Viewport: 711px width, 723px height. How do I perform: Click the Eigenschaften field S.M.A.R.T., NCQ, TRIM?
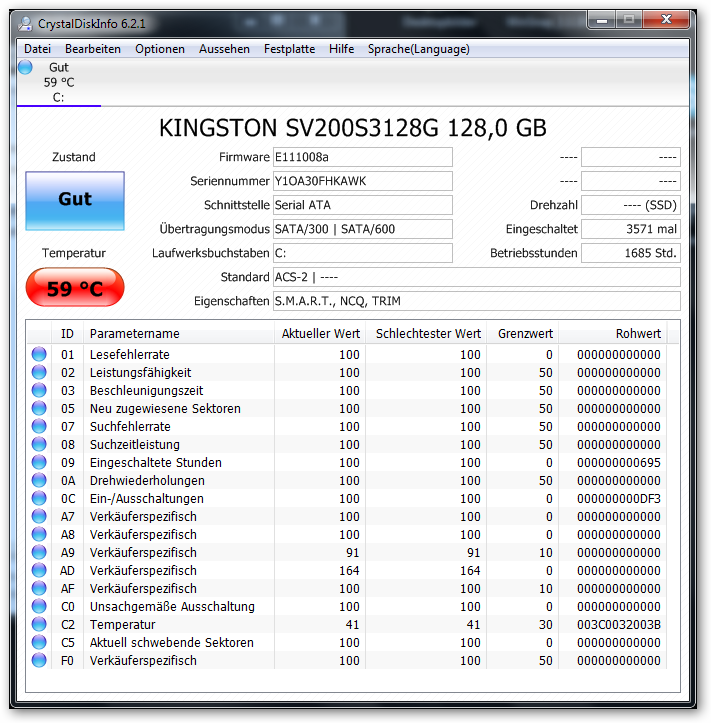point(477,301)
